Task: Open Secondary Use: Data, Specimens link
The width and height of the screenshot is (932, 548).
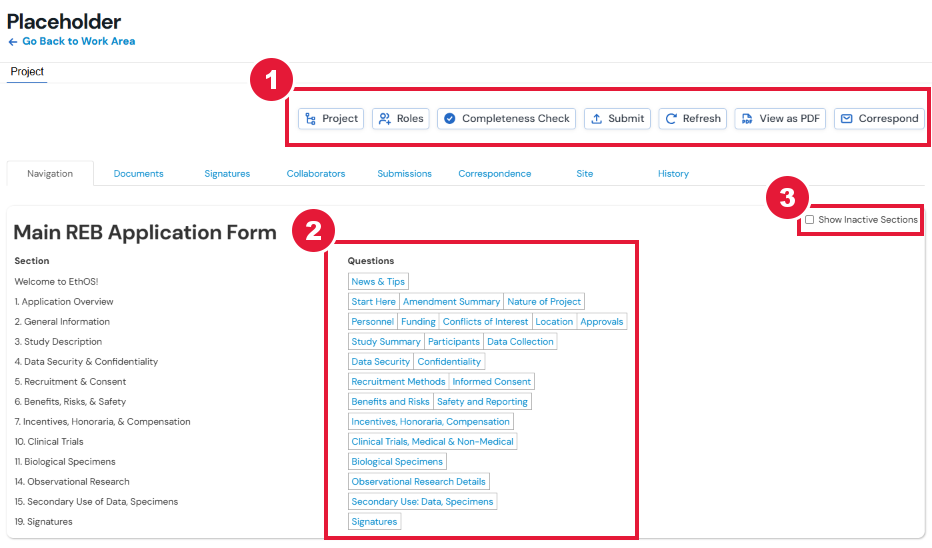Action: pos(422,502)
